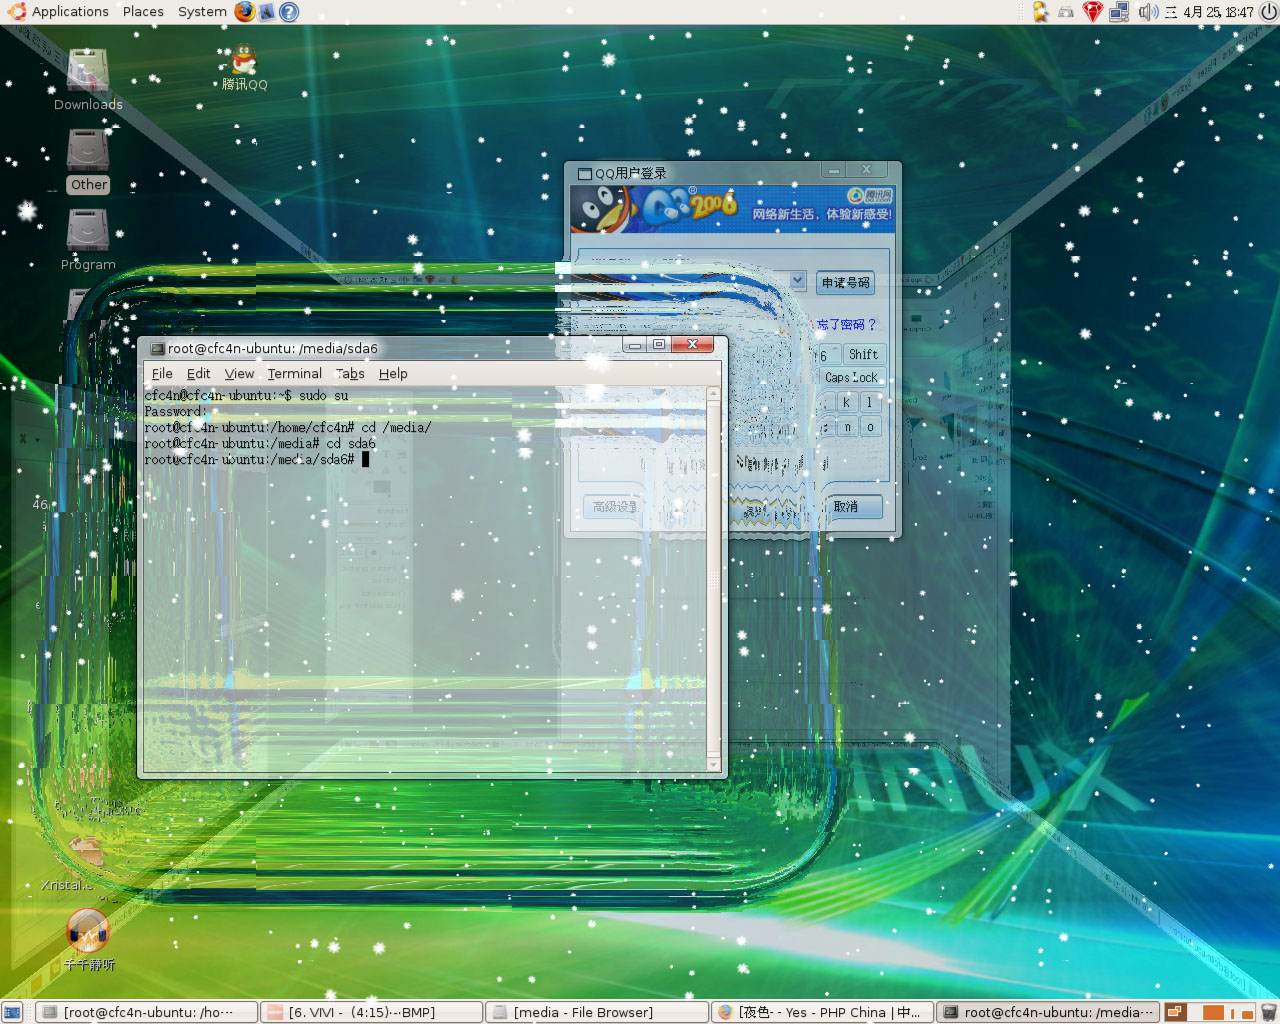Click the 'n' key on soft keyboard

847,427
